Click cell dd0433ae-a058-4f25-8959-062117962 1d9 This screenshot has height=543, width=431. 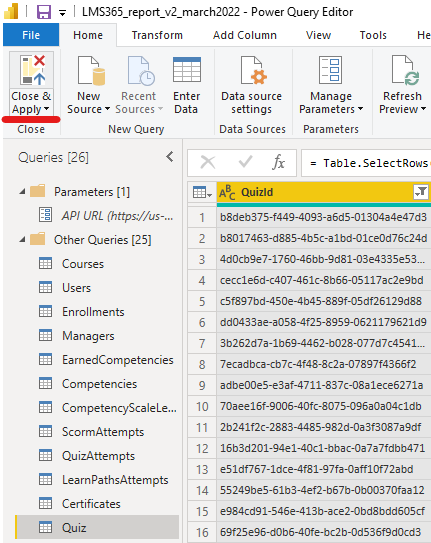pos(324,322)
